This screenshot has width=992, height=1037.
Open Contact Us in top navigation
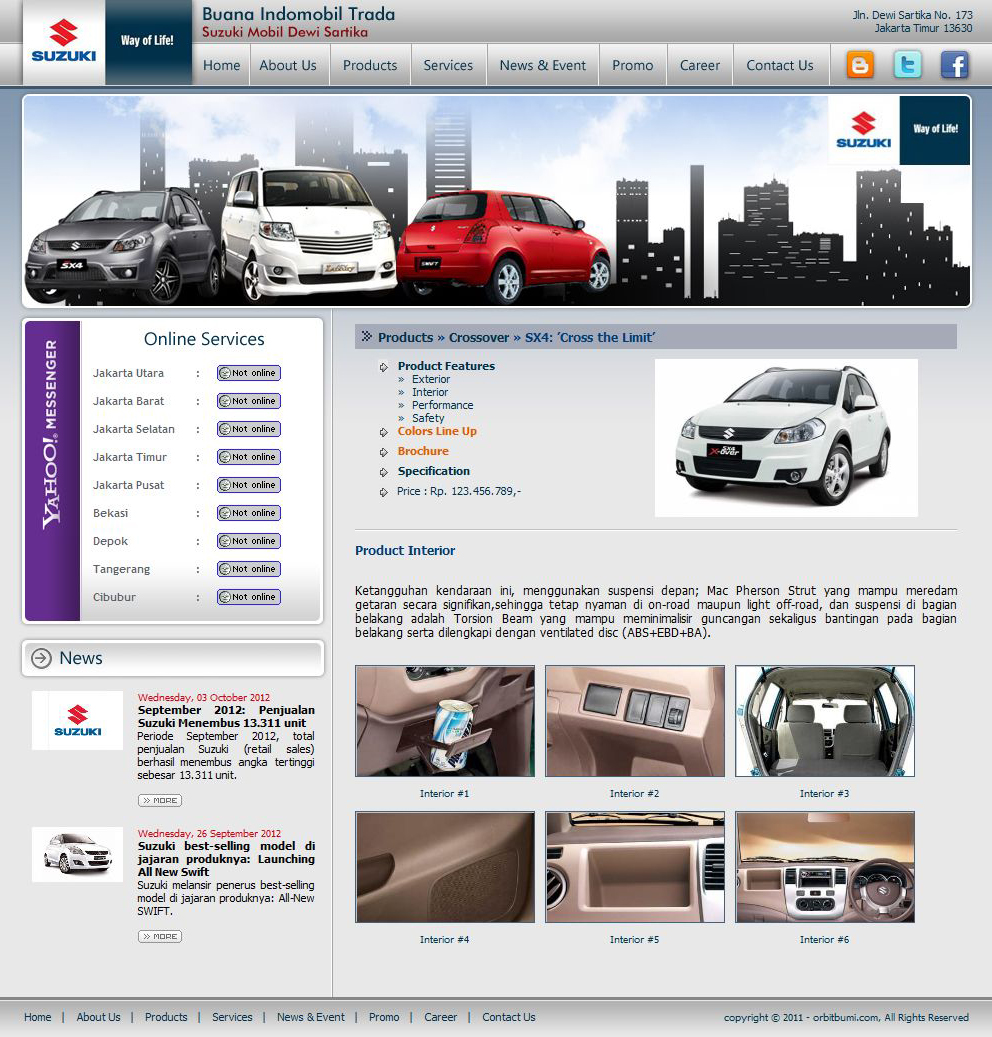[780, 65]
